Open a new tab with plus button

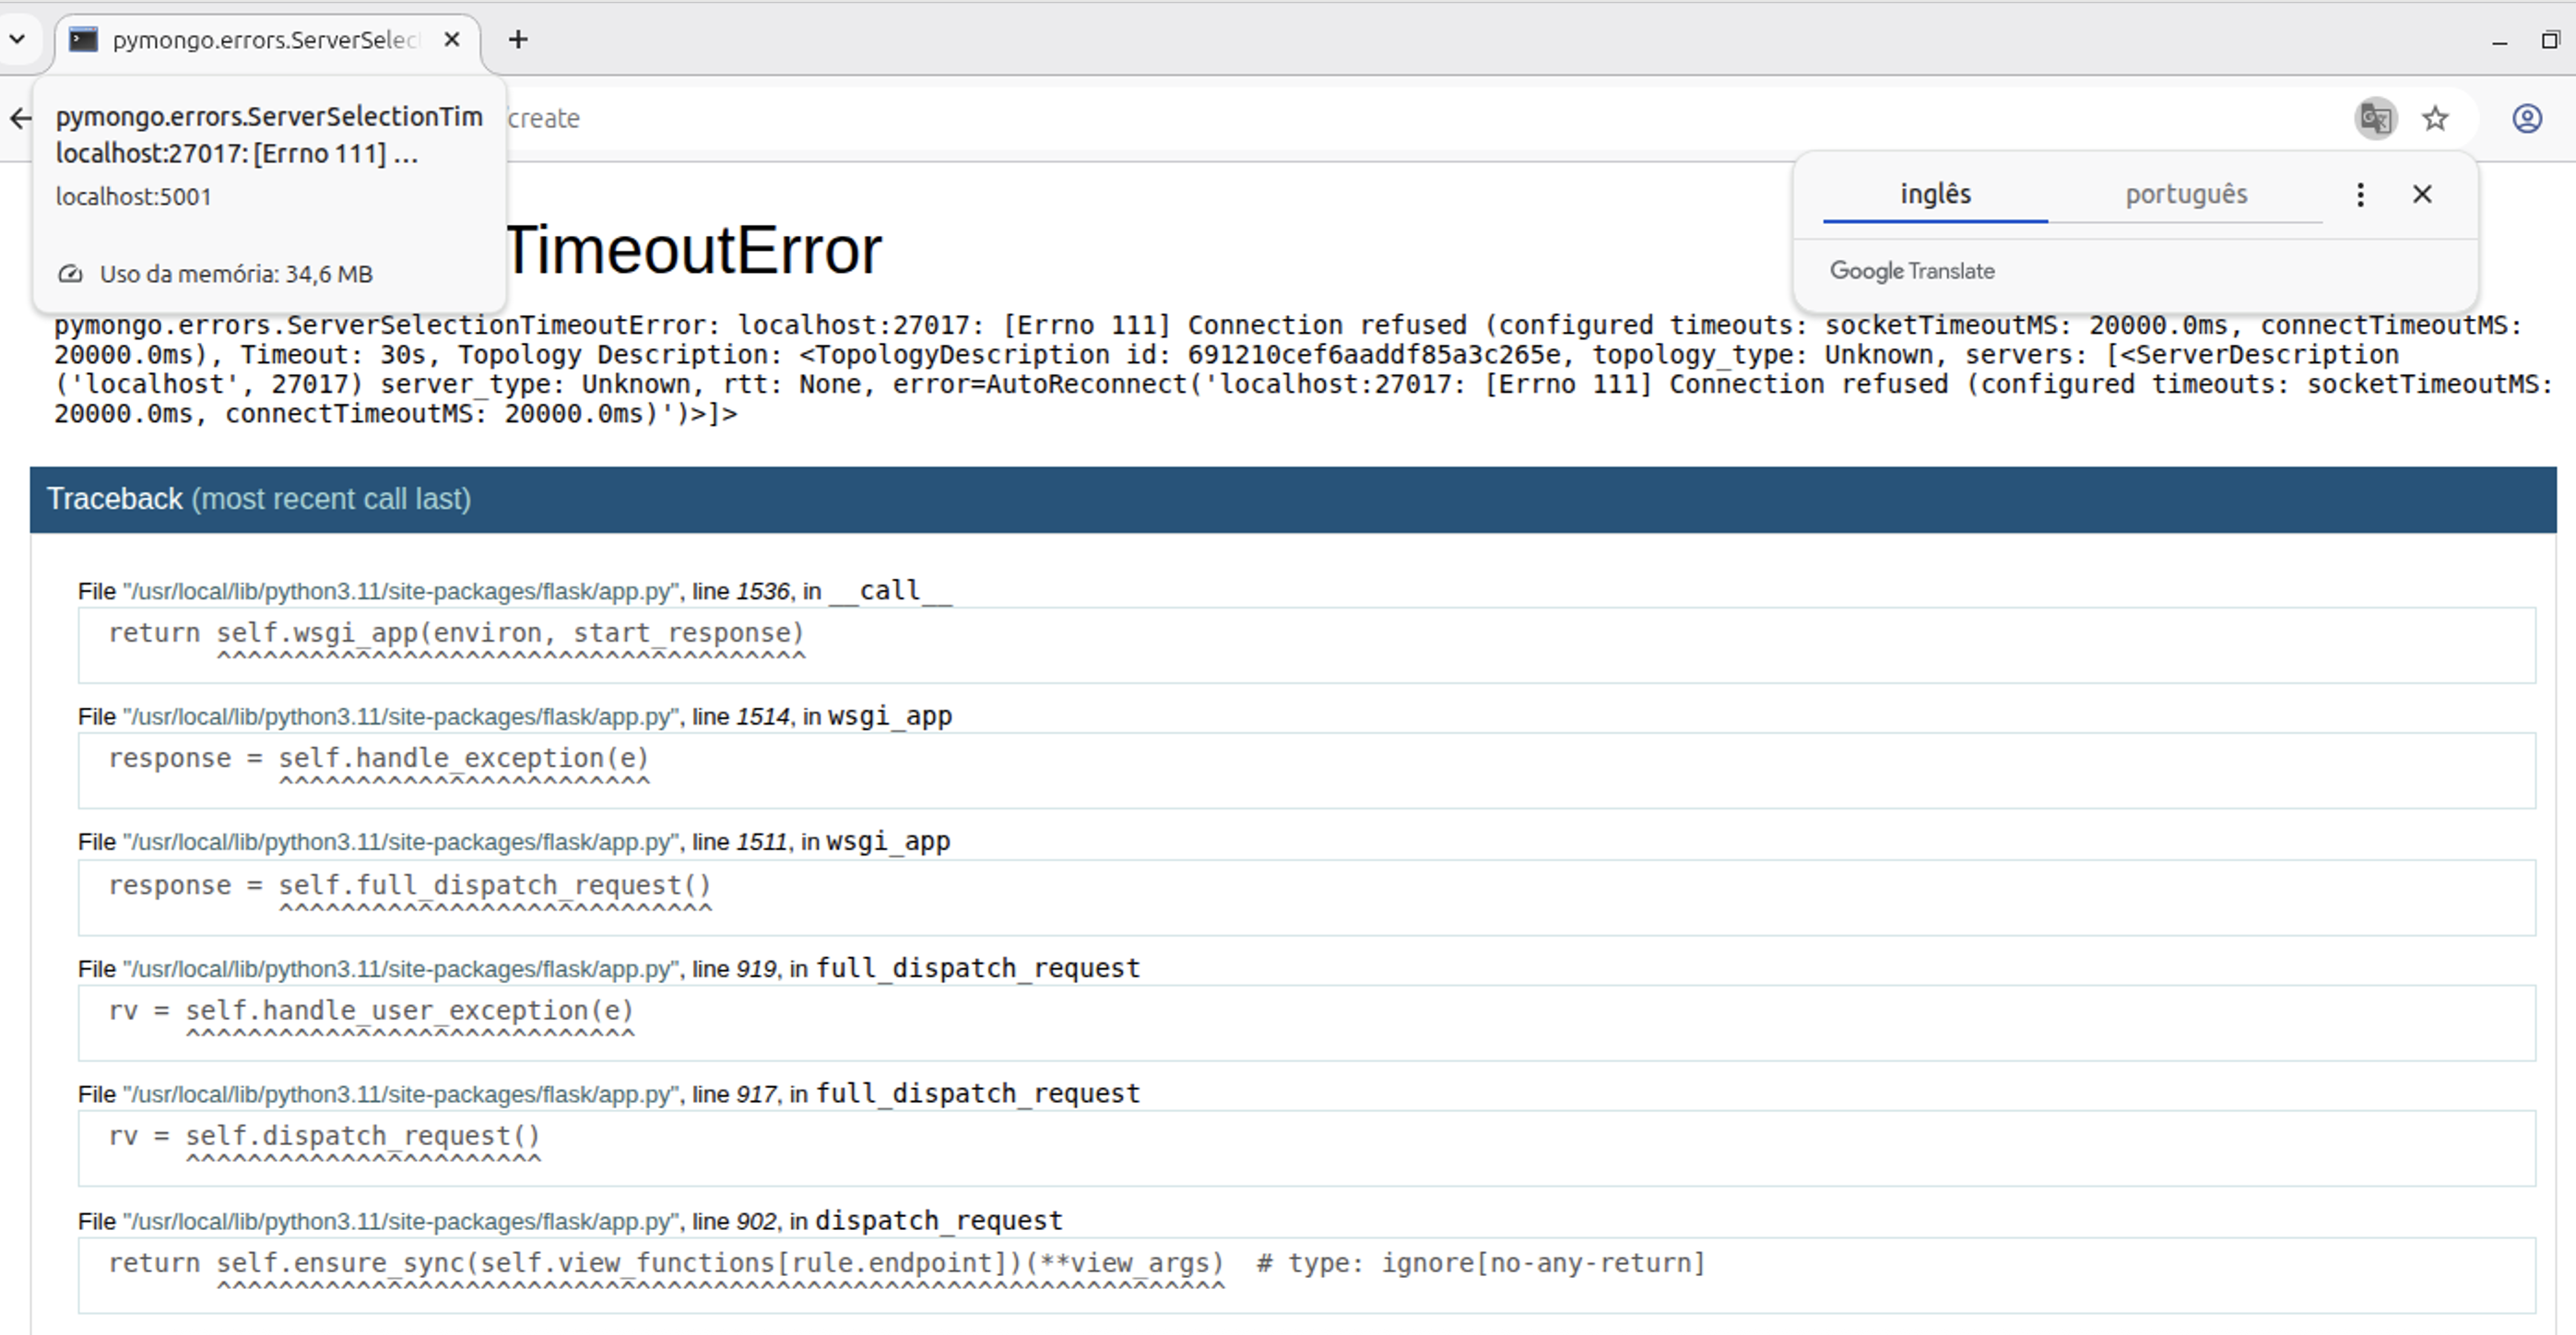[x=517, y=40]
